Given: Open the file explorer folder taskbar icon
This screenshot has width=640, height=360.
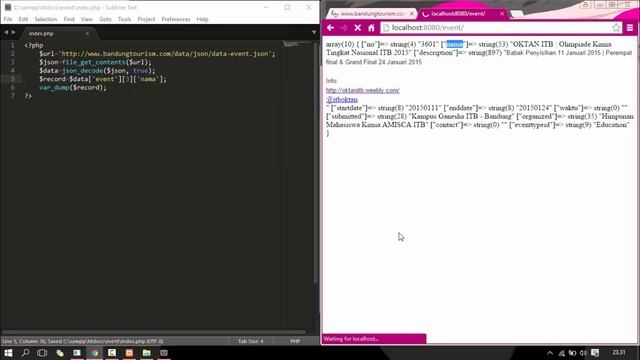Looking at the screenshot, I should point(147,353).
